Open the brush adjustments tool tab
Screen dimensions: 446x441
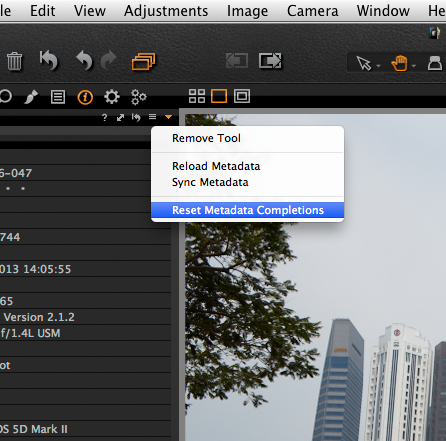pyautogui.click(x=31, y=97)
